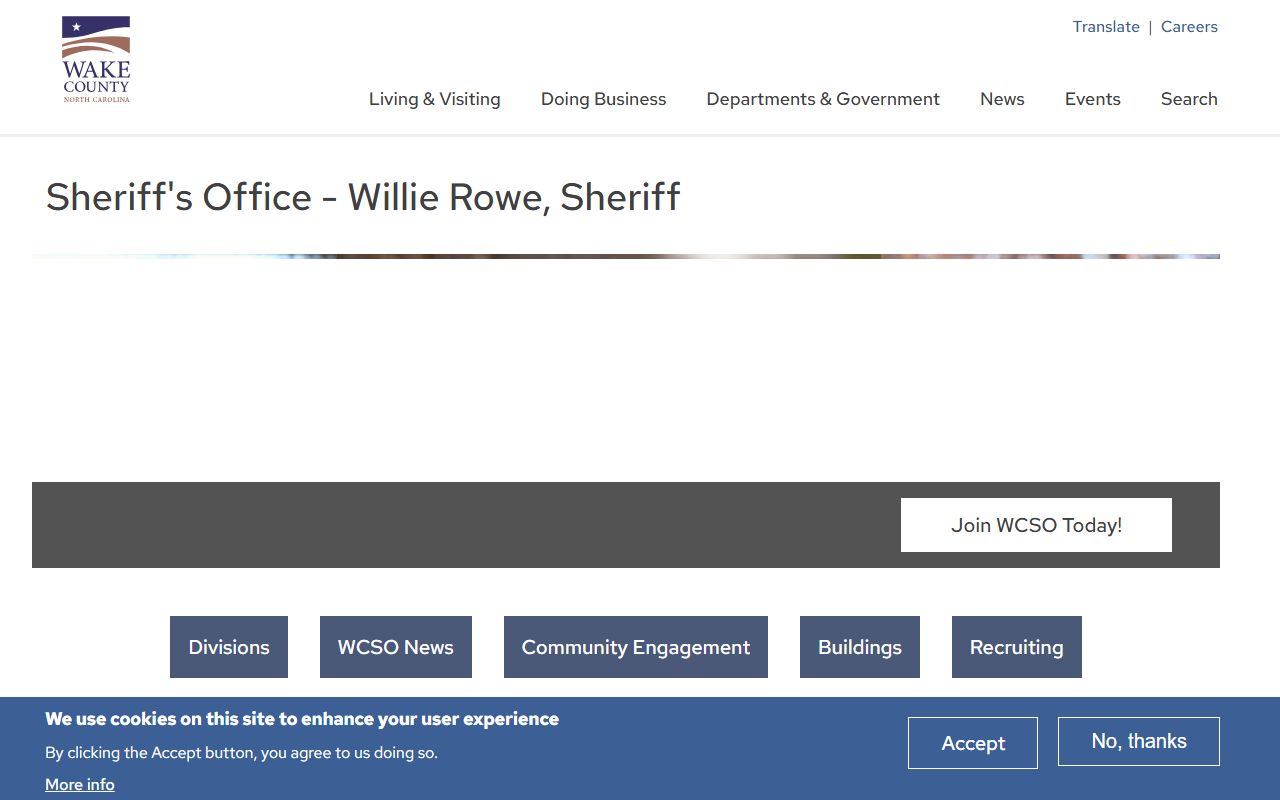Click the Wake County logo
This screenshot has height=800, width=1280.
click(x=96, y=60)
